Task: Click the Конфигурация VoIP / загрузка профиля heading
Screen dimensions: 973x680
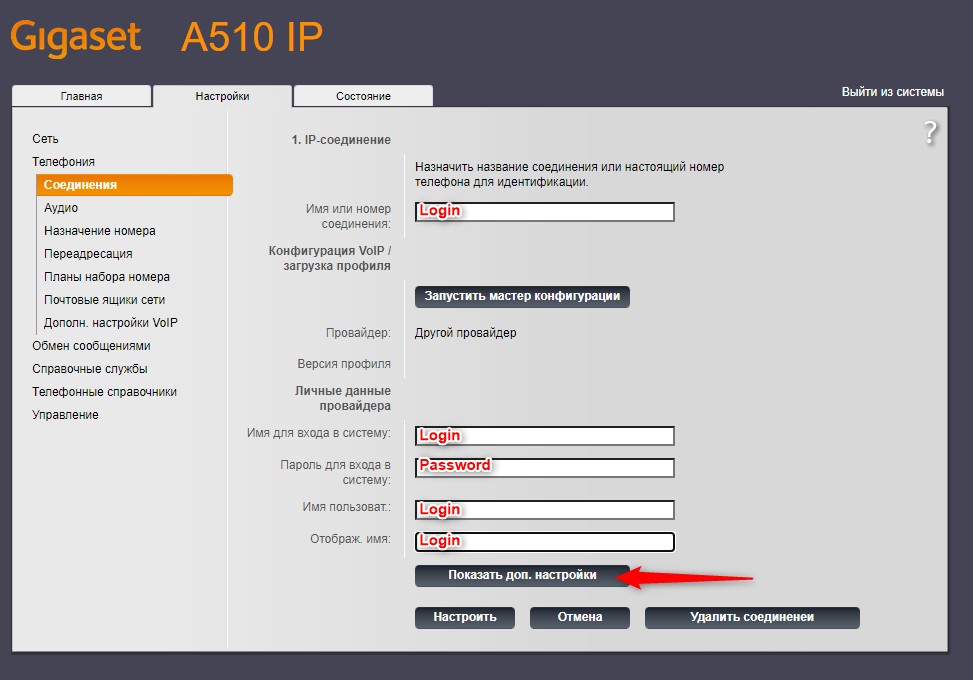Action: pos(330,258)
